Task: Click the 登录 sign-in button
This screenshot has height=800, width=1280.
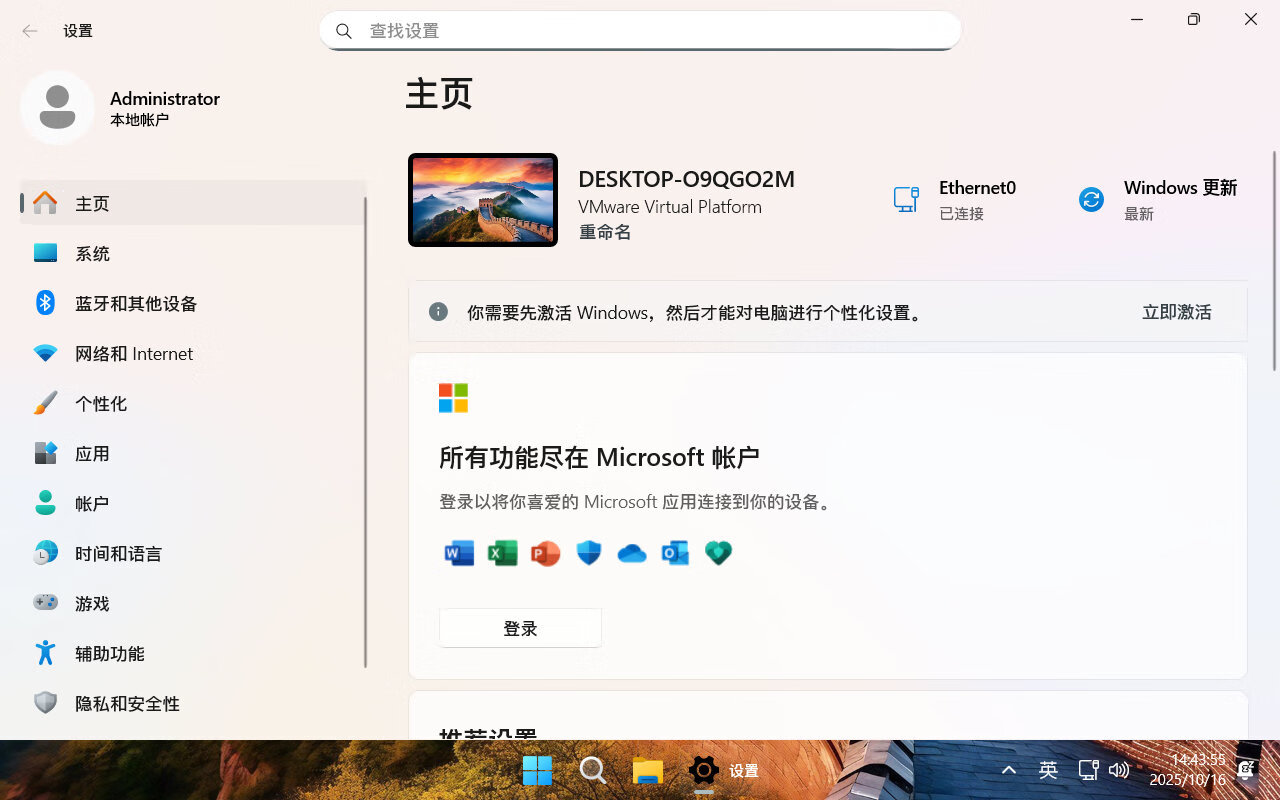Action: pyautogui.click(x=520, y=627)
